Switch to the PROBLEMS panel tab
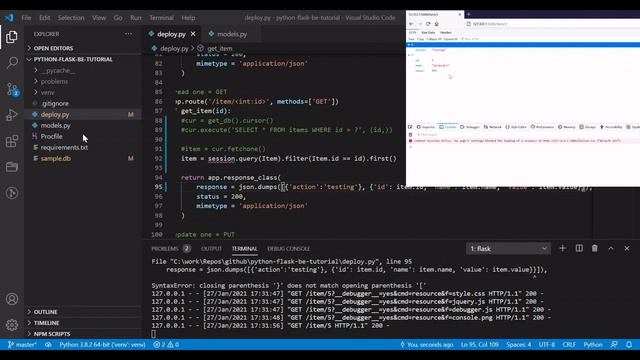Viewport: 640px width, 360px height. coord(170,248)
